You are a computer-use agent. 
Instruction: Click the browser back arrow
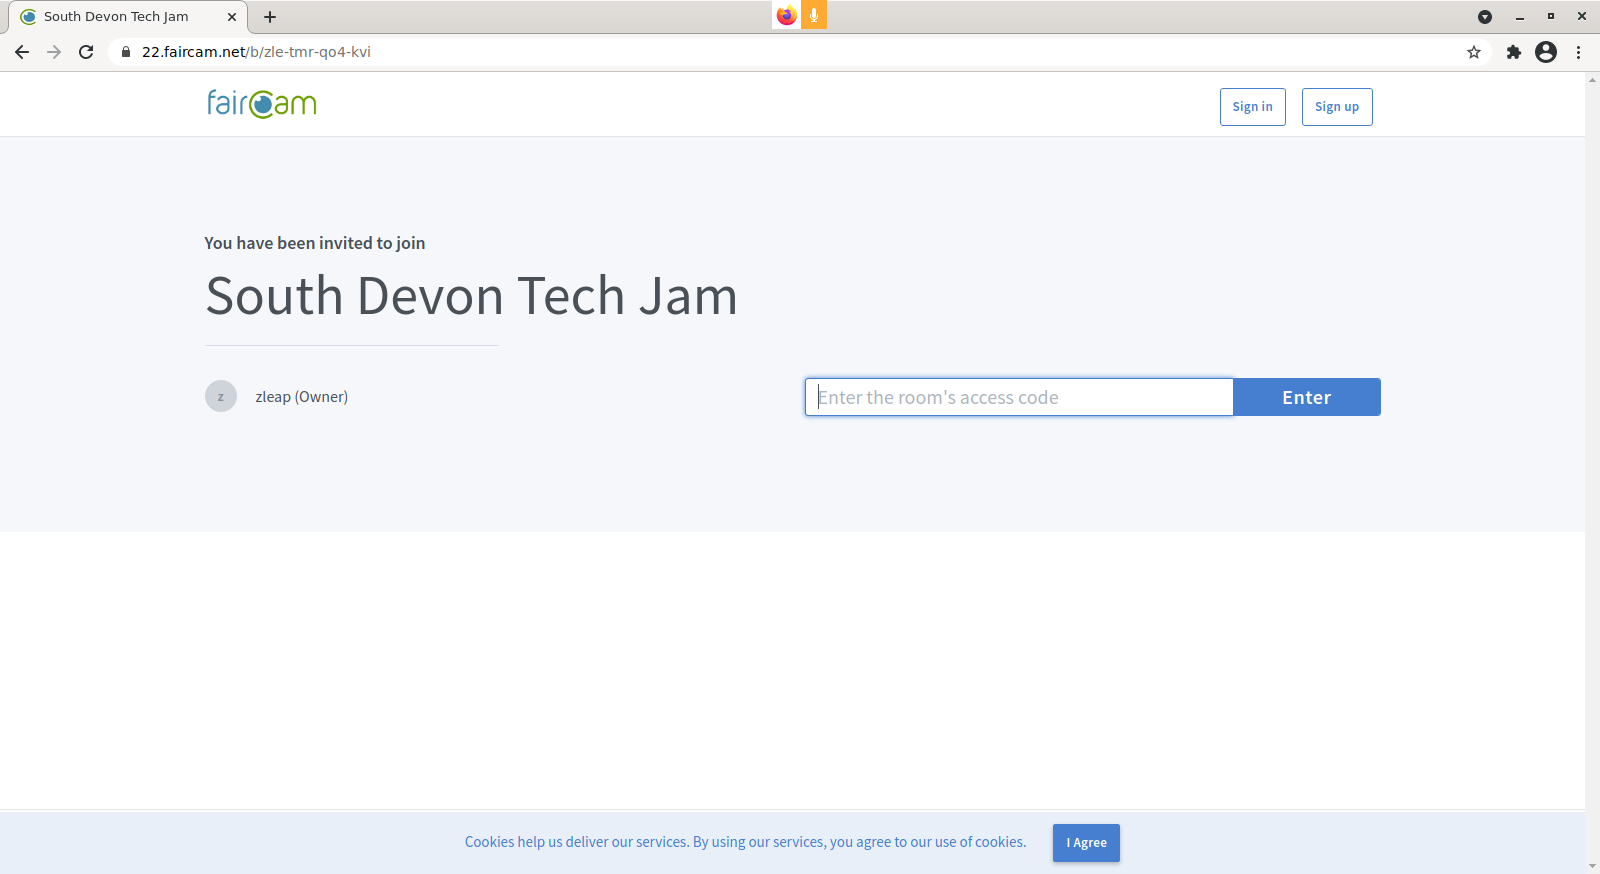click(x=22, y=52)
